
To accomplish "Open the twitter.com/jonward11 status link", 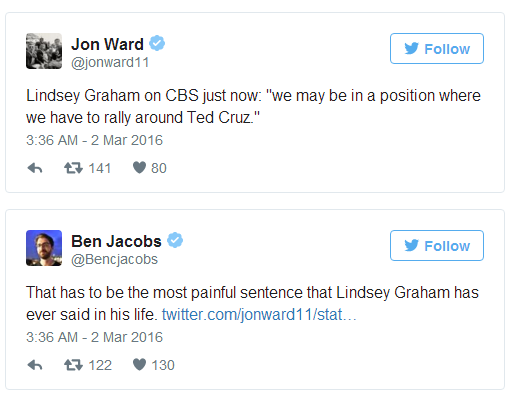I will coord(259,315).
